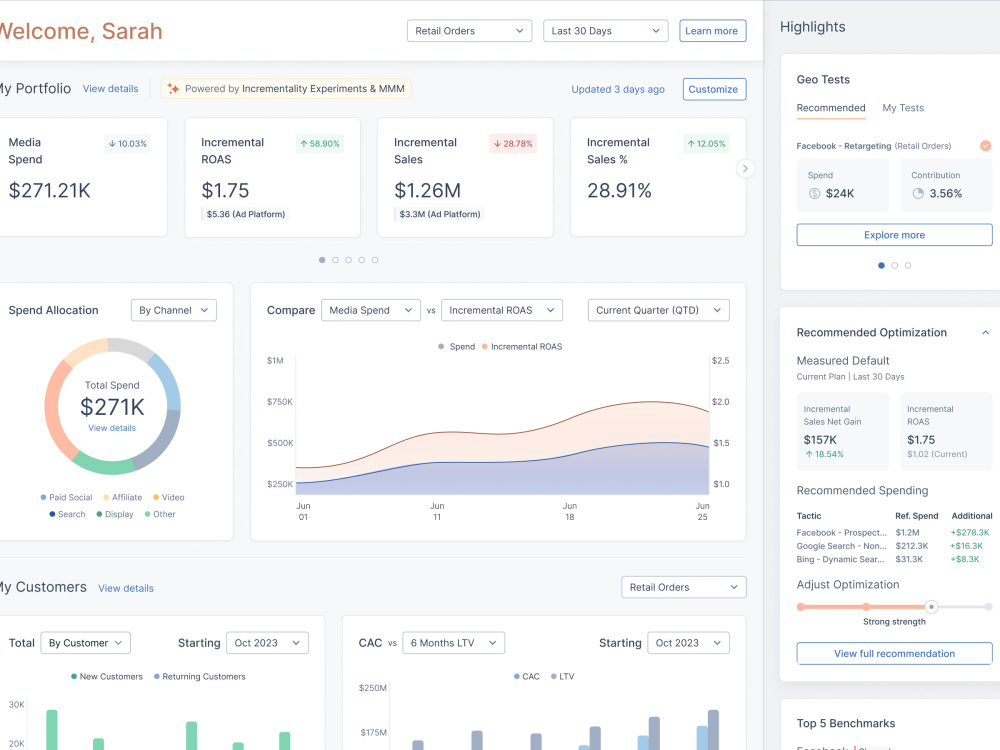The image size is (1000, 750).
Task: Select the fourth portfolio carousel dot
Action: click(x=362, y=260)
